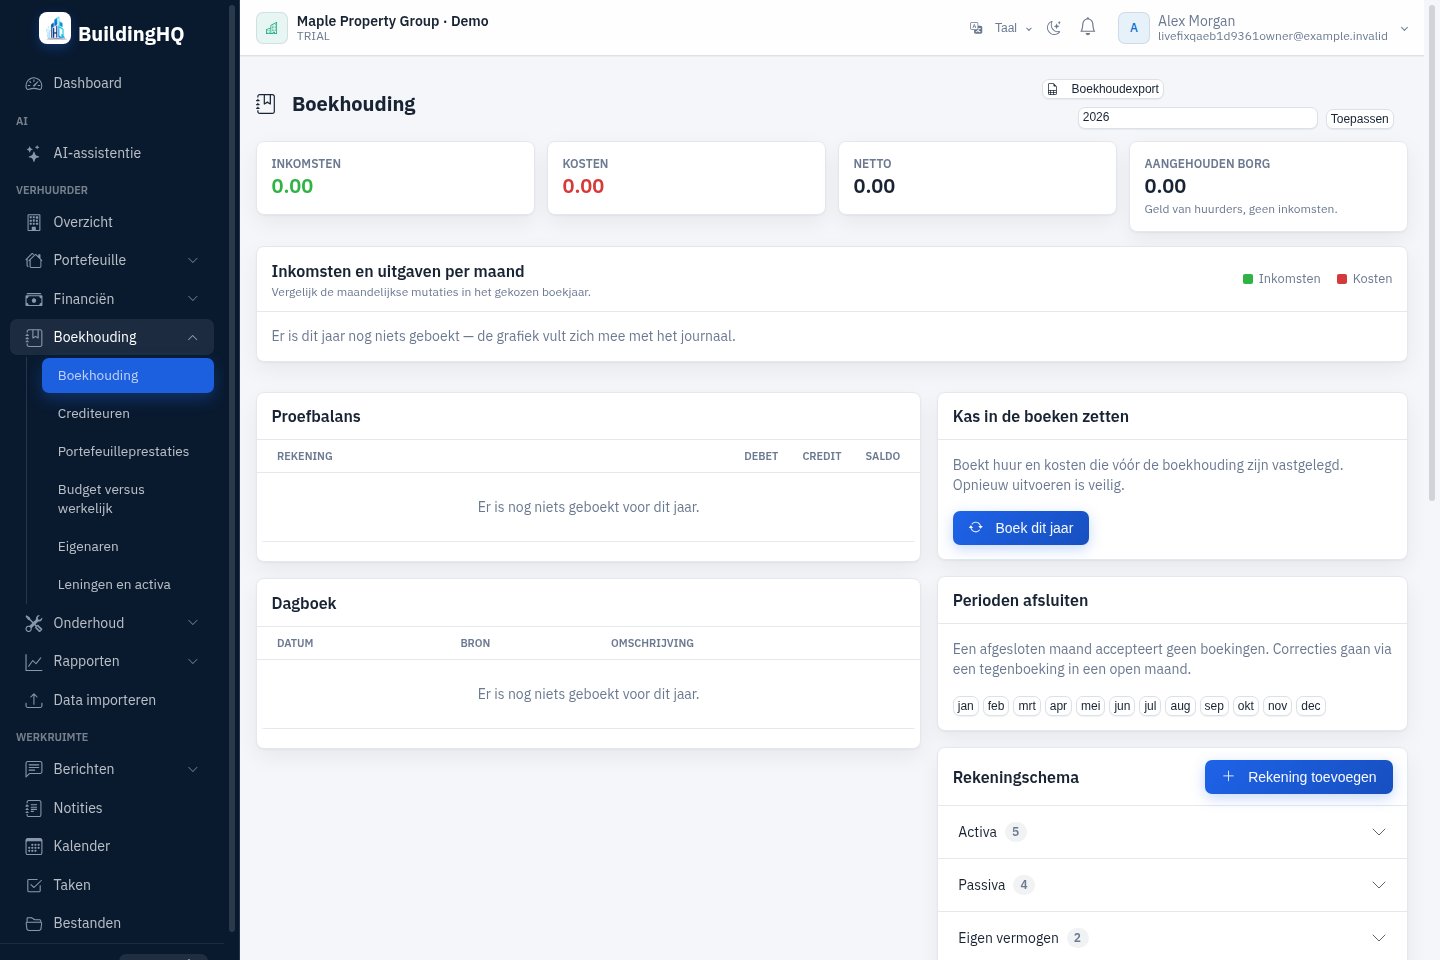Select Boekhouding submenu item
The image size is (1440, 960).
128,375
